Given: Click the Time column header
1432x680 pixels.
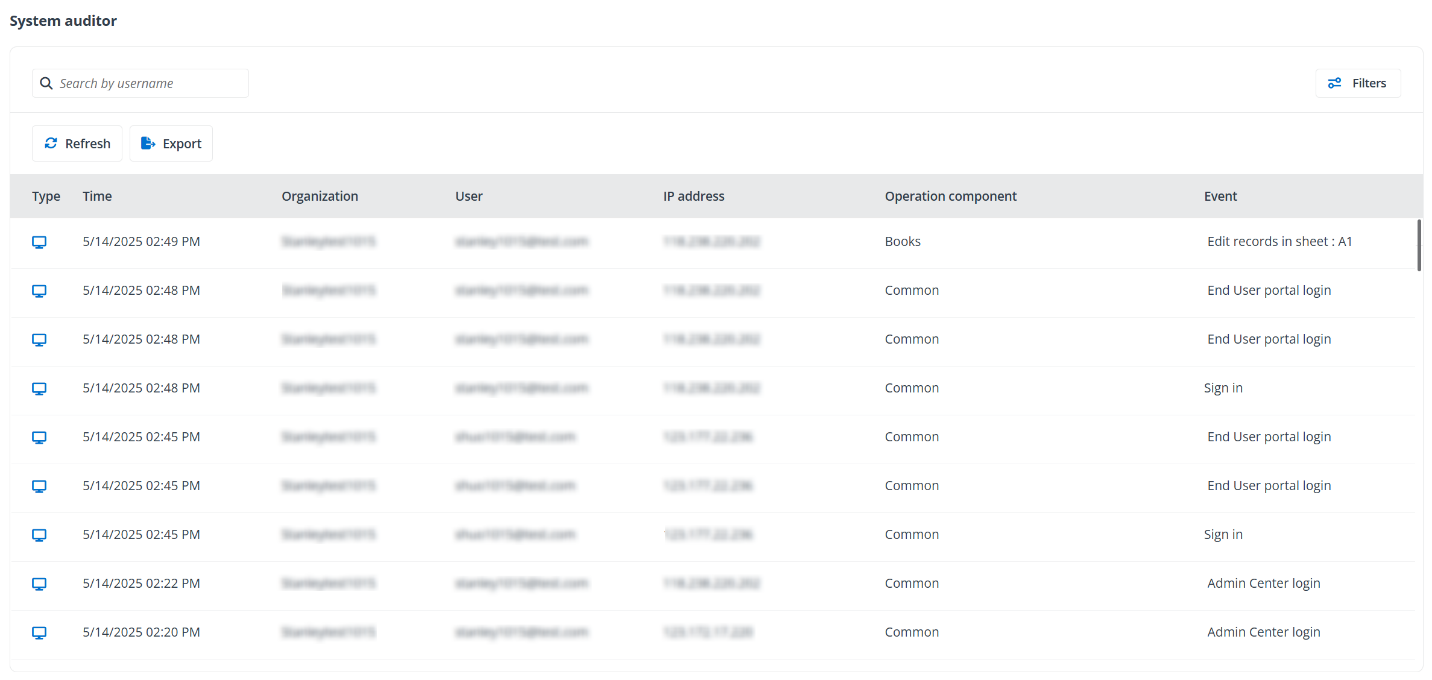Looking at the screenshot, I should point(97,197).
